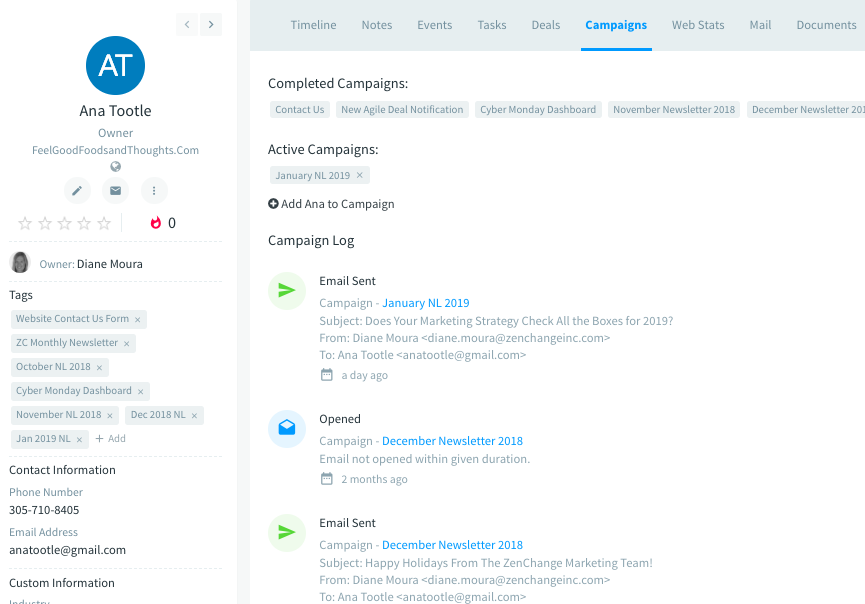Set rating to three stars
865x604 pixels.
coord(65,223)
